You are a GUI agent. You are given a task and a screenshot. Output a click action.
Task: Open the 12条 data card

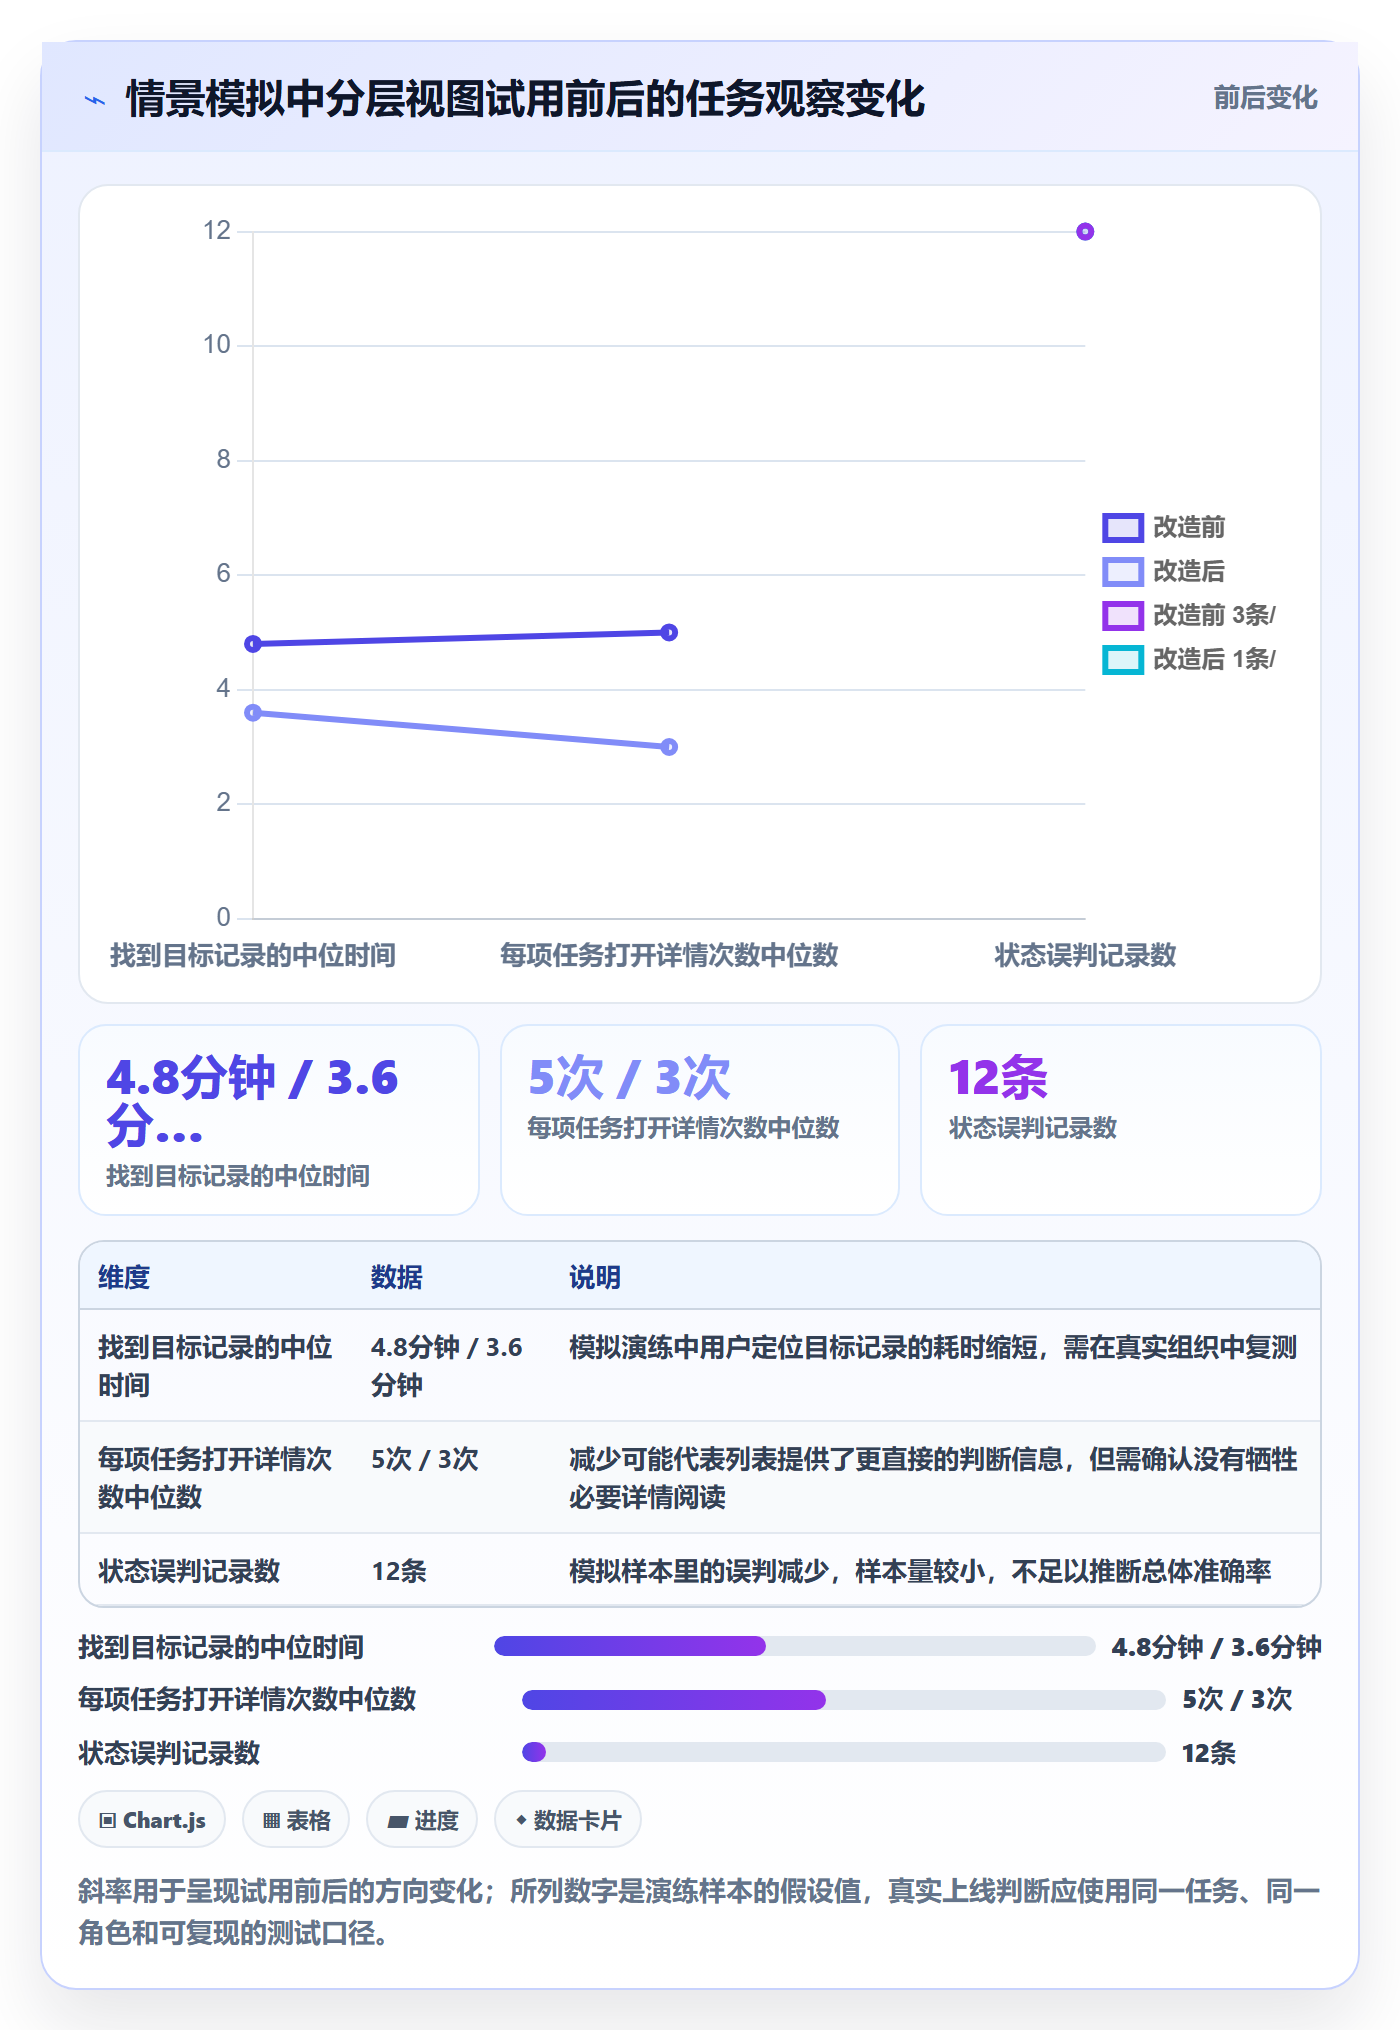click(1121, 1120)
